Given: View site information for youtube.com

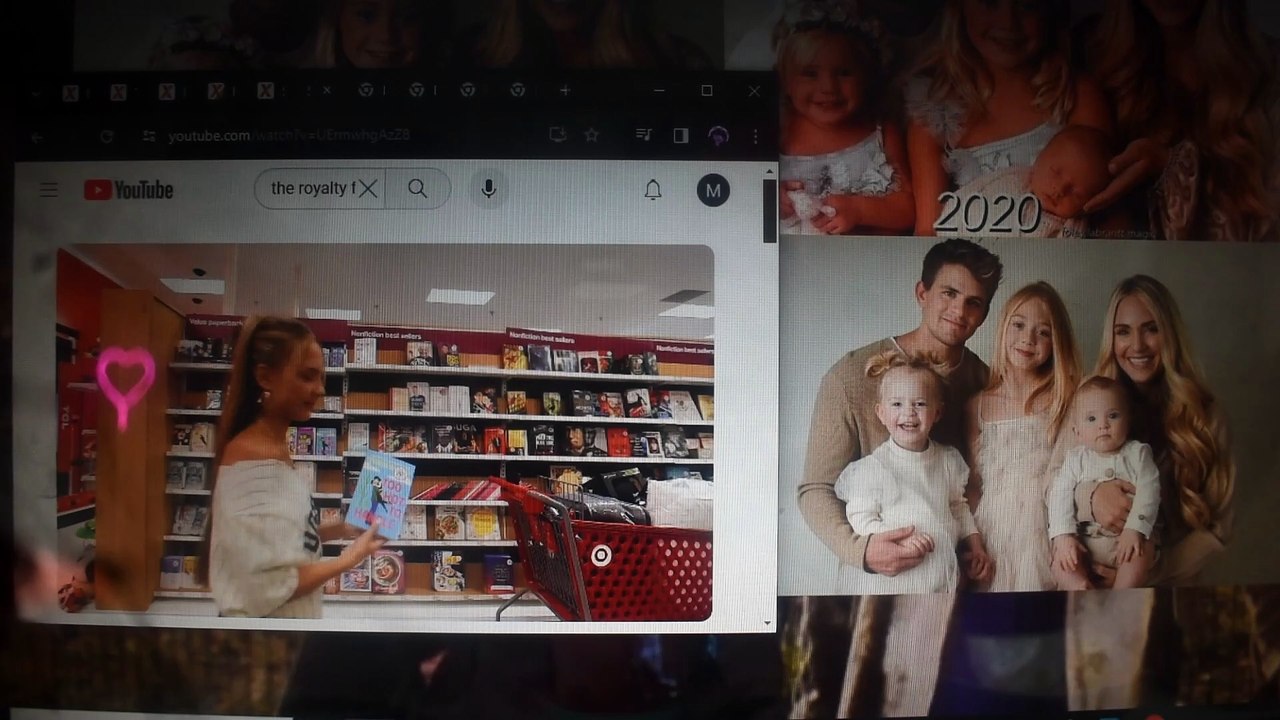Looking at the screenshot, I should [x=149, y=136].
